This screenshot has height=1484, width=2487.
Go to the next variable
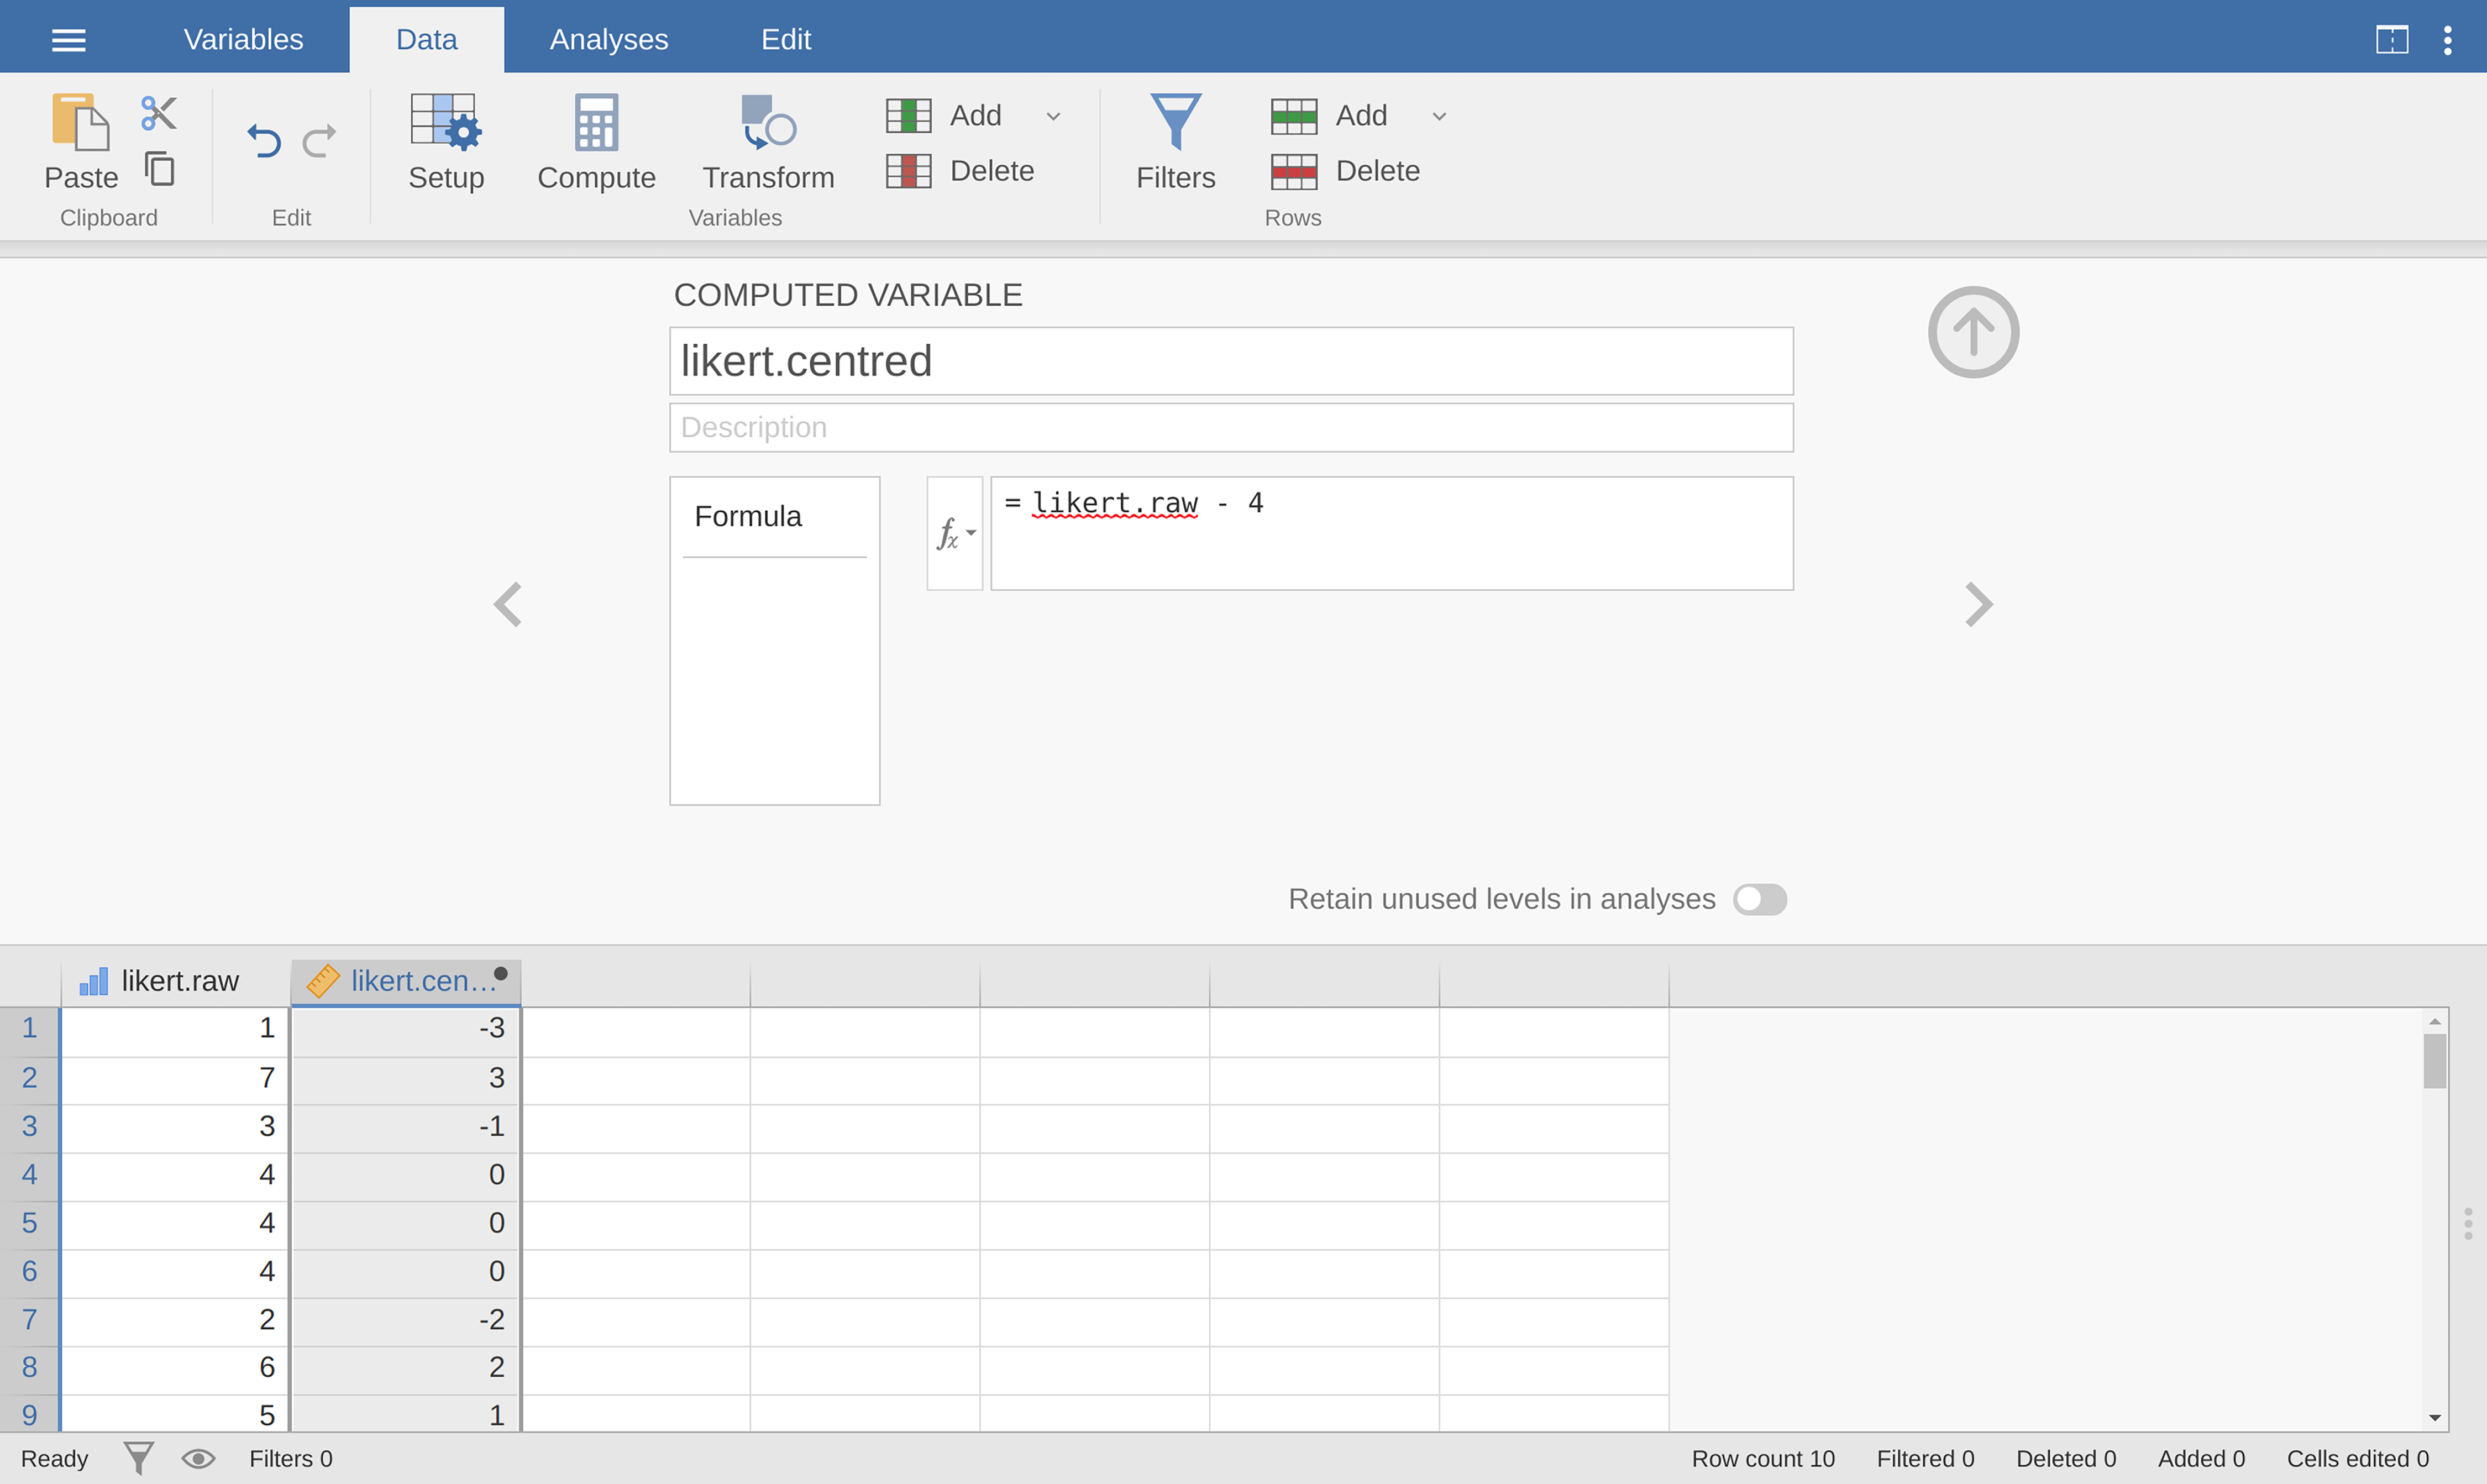point(1979,604)
